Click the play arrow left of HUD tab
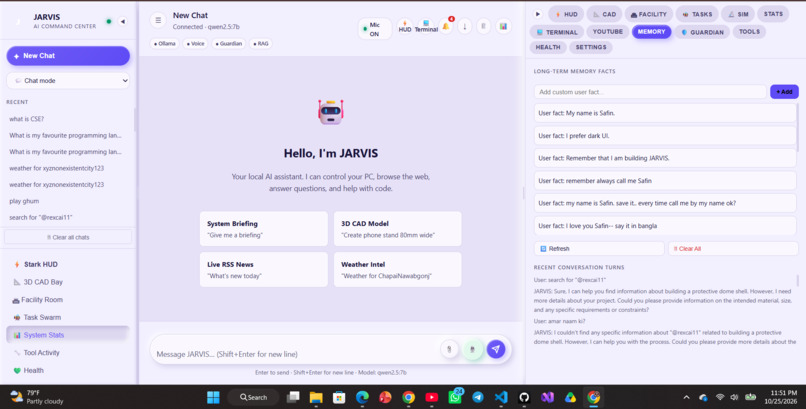 [x=538, y=14]
